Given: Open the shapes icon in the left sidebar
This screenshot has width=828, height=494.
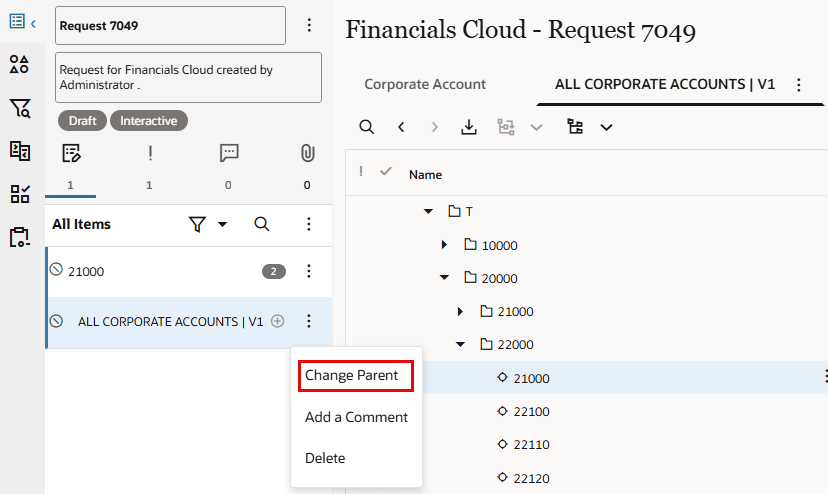Looking at the screenshot, I should (x=20, y=64).
